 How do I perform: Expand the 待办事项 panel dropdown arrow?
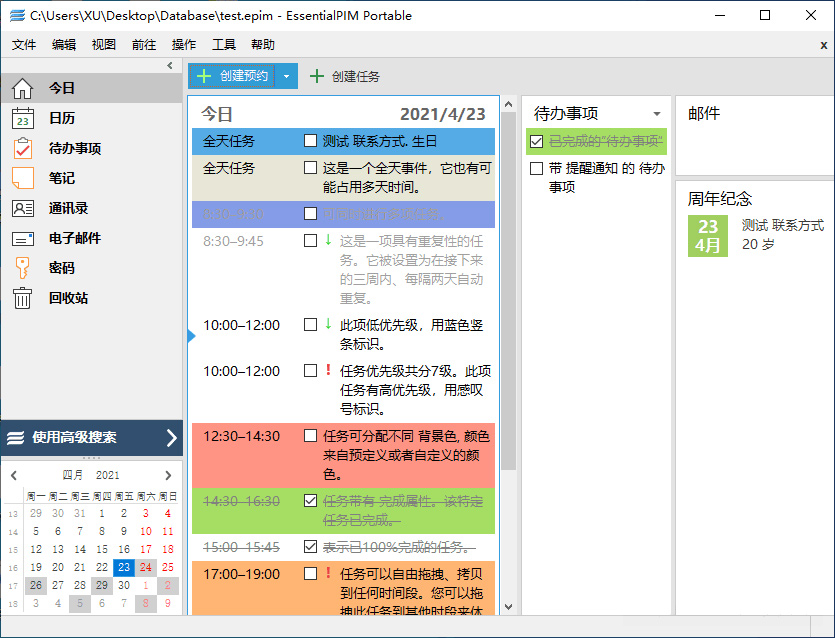657,113
